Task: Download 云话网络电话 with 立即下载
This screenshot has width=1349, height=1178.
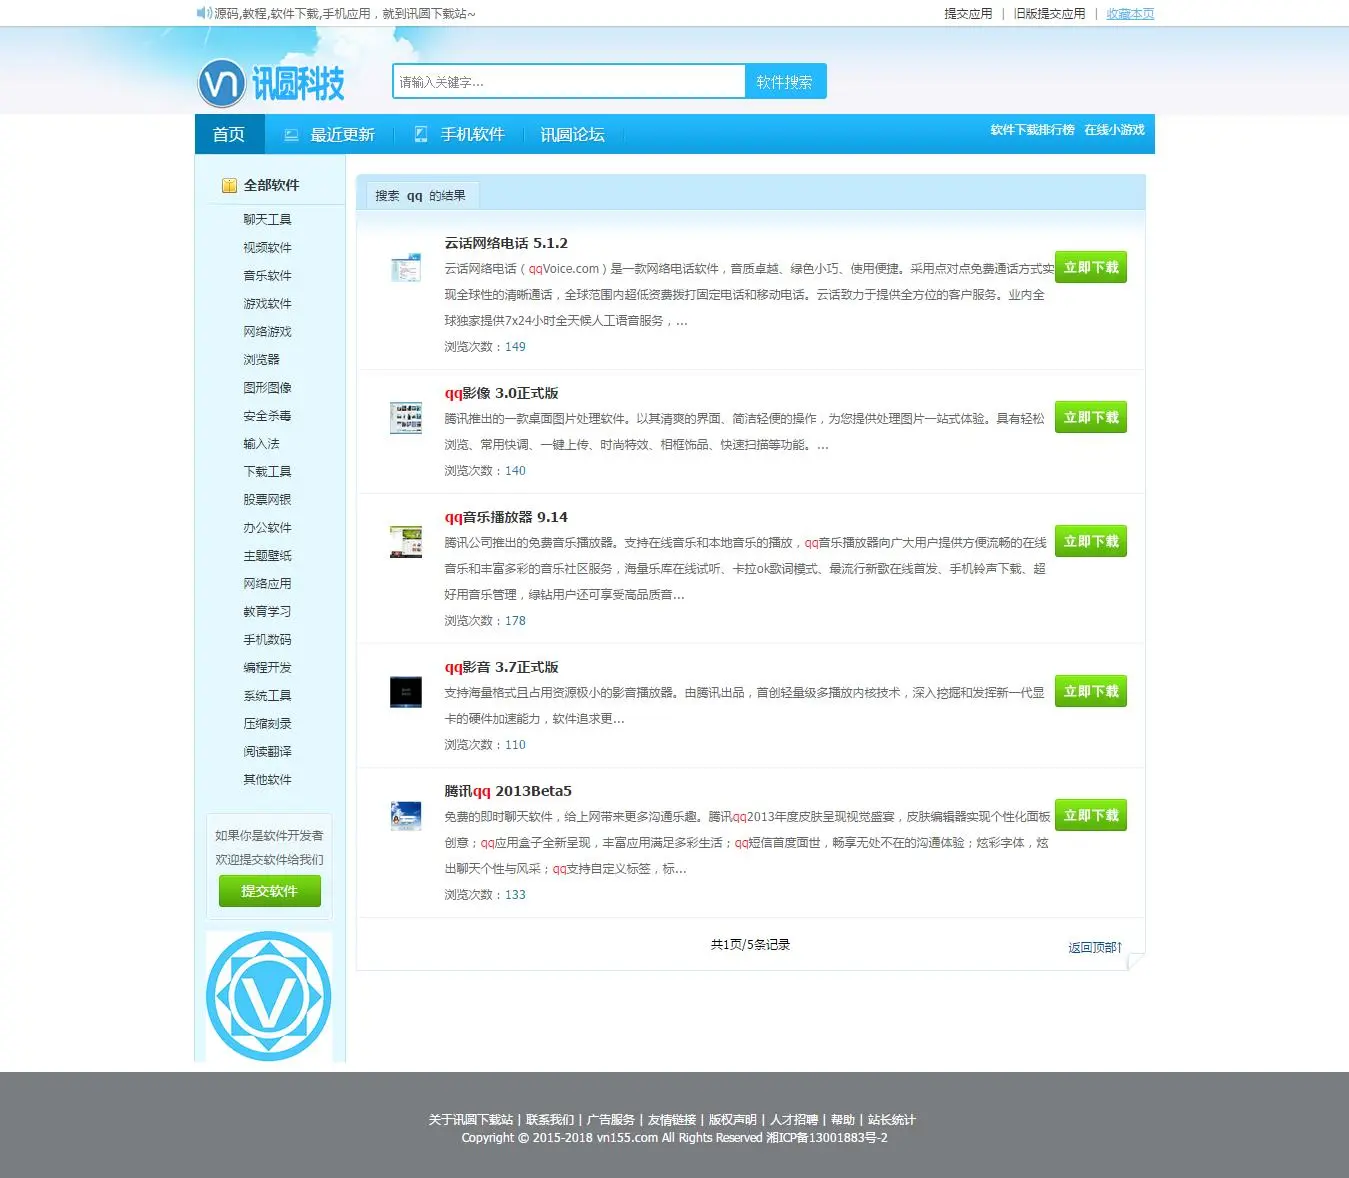Action: (x=1091, y=267)
